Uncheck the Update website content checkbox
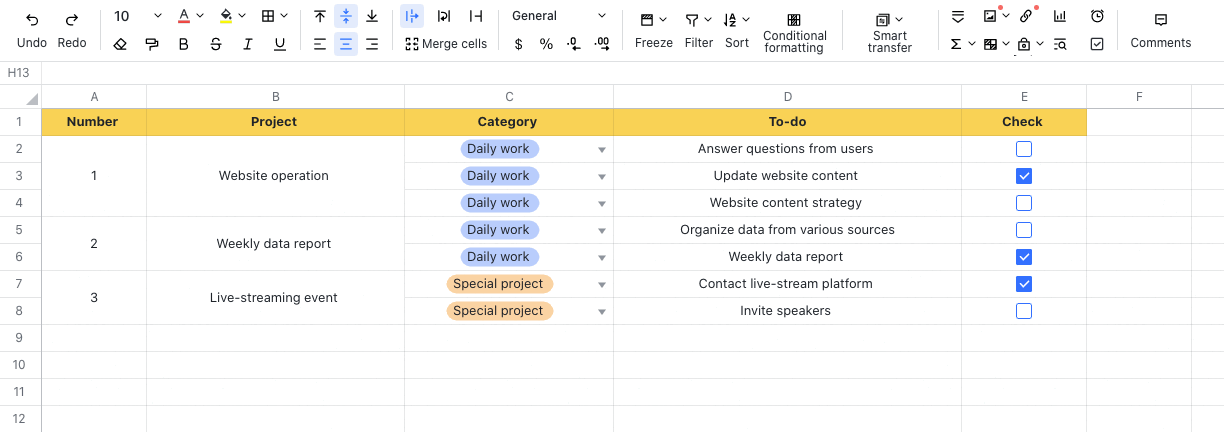Image resolution: width=1224 pixels, height=432 pixels. coord(1024,176)
